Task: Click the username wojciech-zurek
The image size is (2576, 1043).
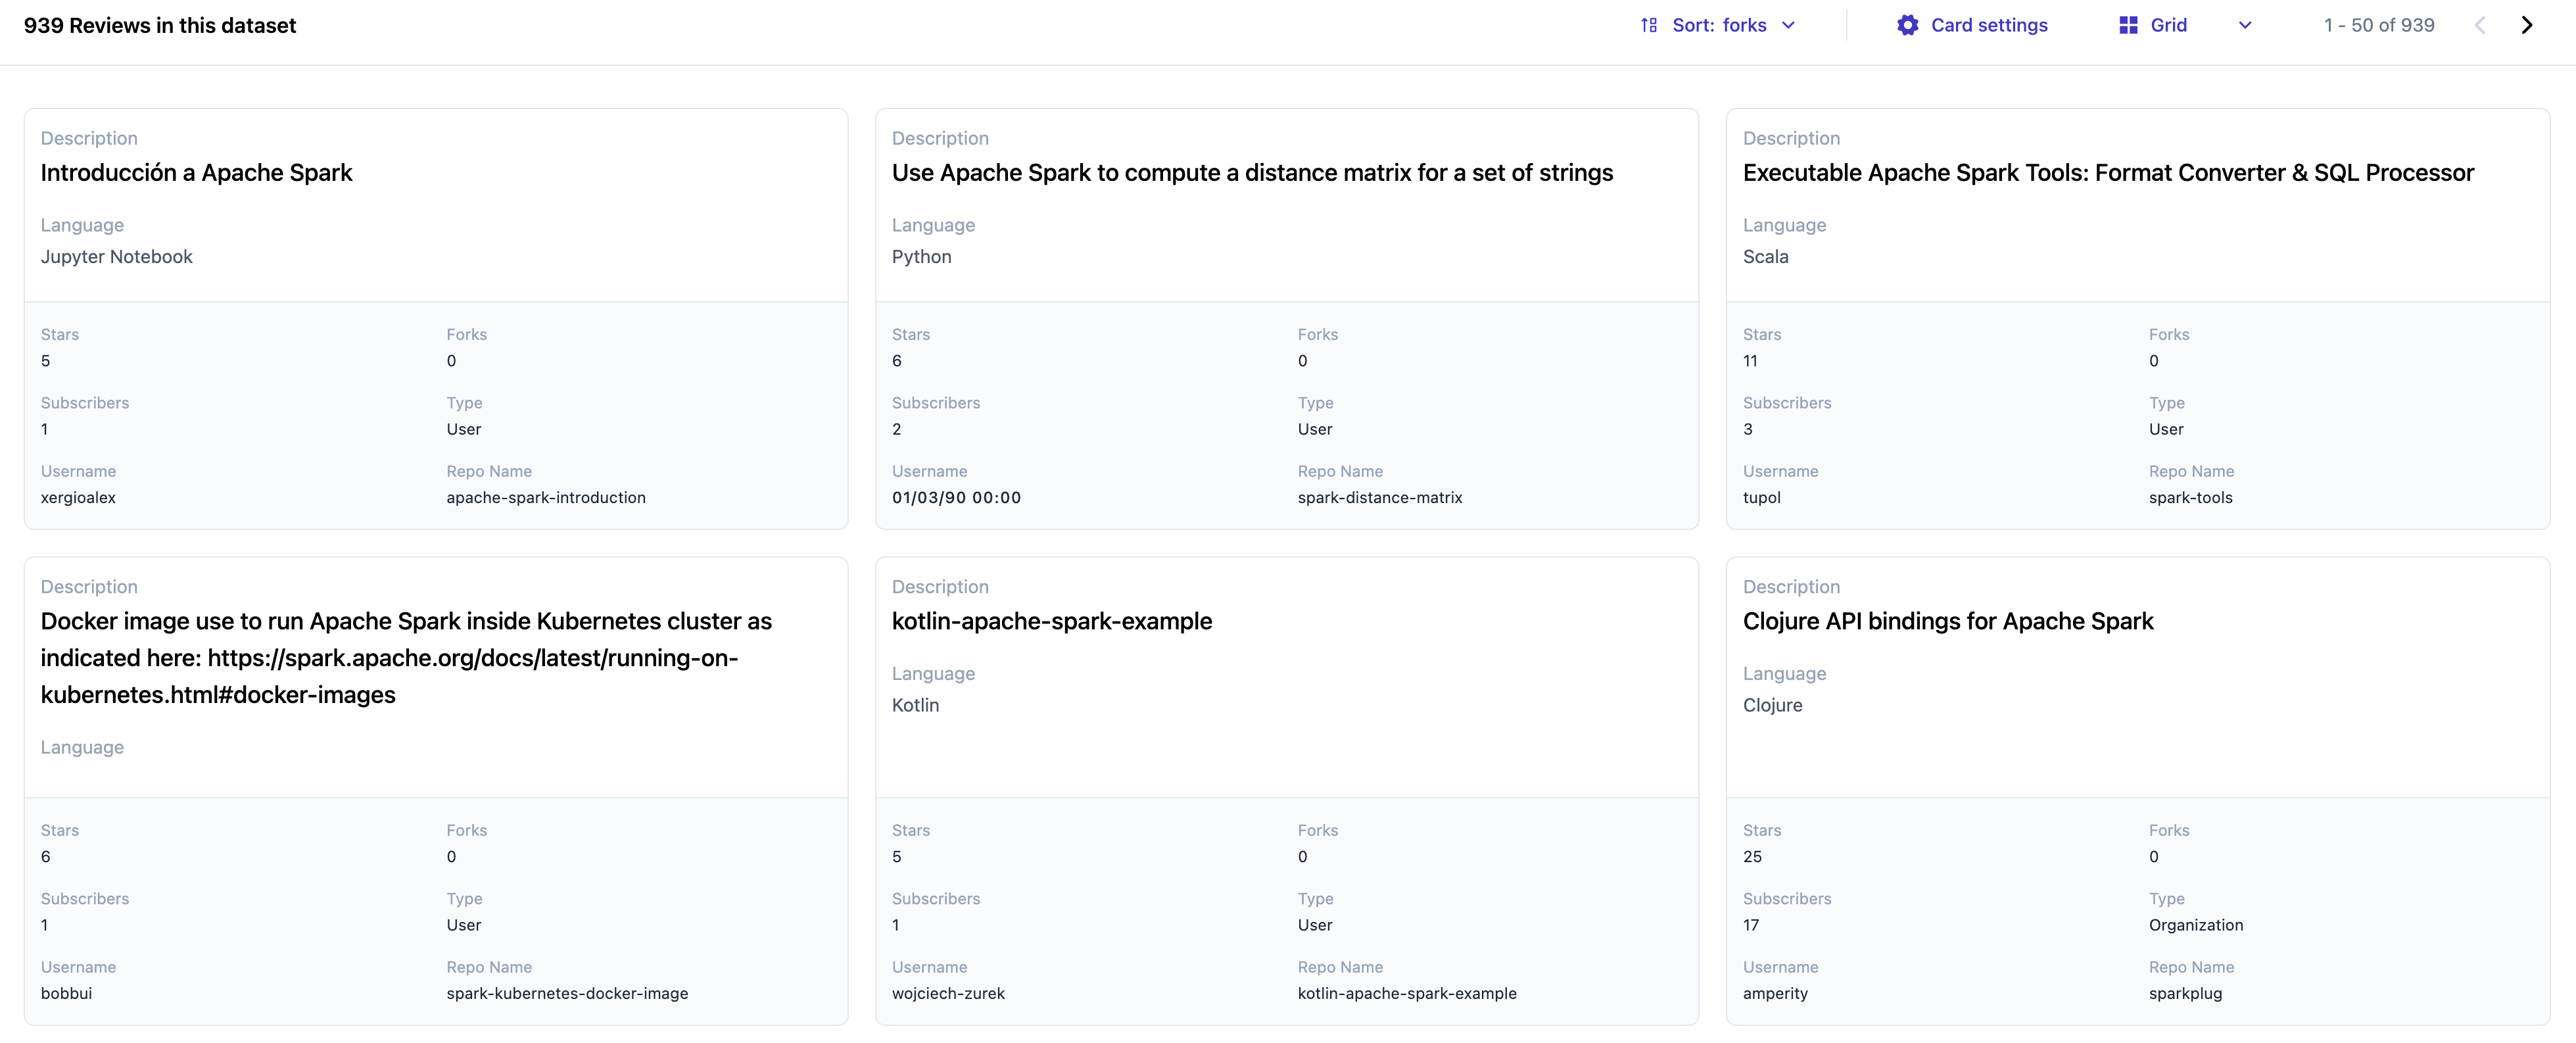Action: (947, 993)
